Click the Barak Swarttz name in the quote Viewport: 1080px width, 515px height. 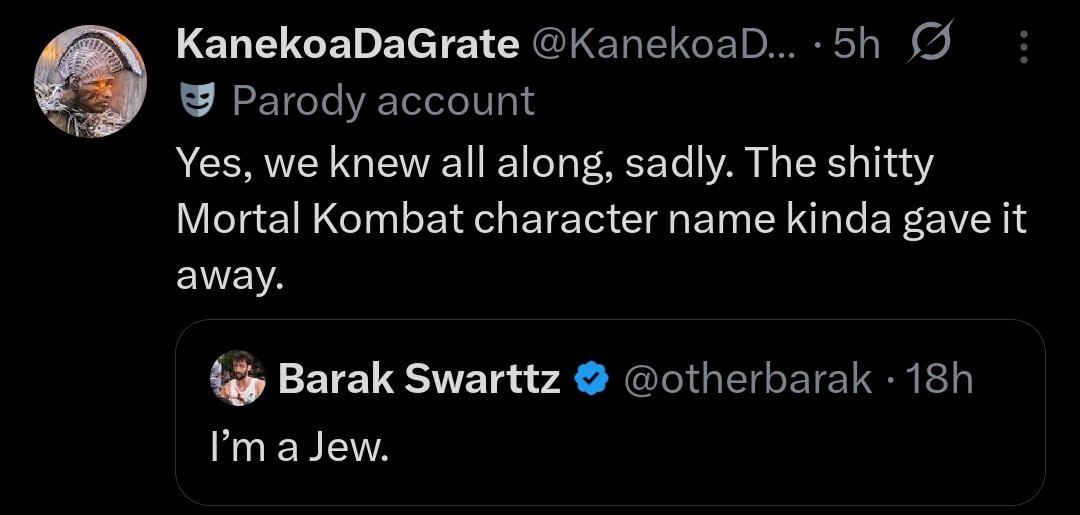point(419,379)
